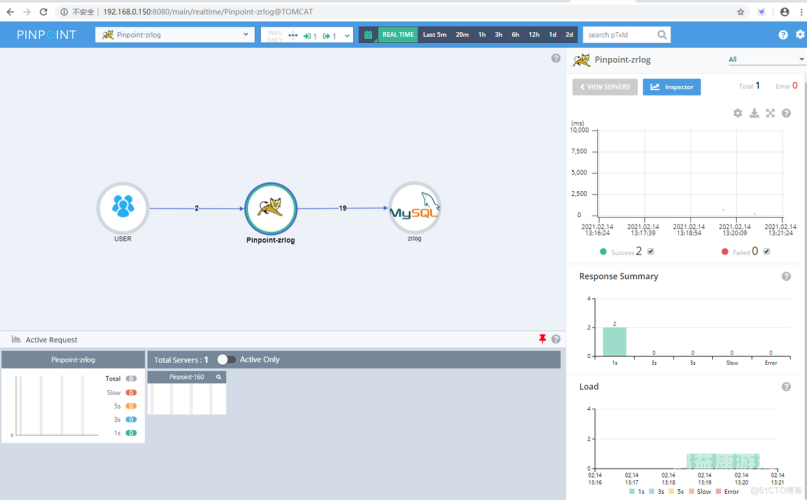The width and height of the screenshot is (807, 500).
Task: Click the scatter chart download icon
Action: tap(754, 113)
